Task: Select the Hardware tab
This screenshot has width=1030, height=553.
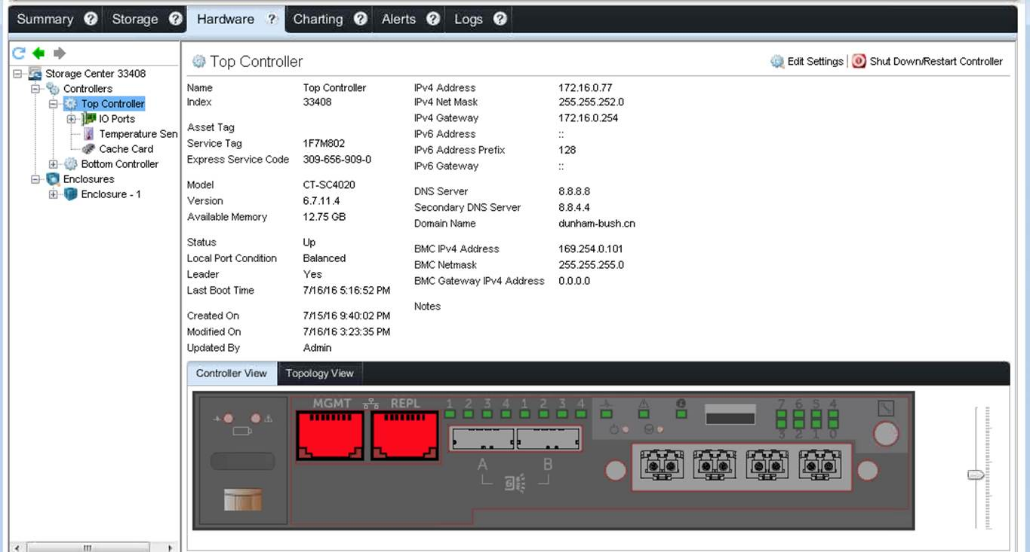Action: coord(225,19)
